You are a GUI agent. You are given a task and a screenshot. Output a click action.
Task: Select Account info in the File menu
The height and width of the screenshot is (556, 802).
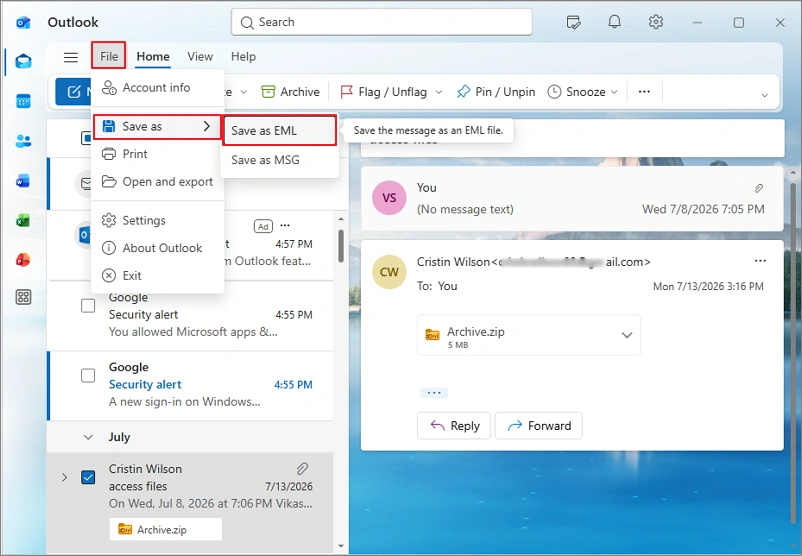[x=157, y=87]
